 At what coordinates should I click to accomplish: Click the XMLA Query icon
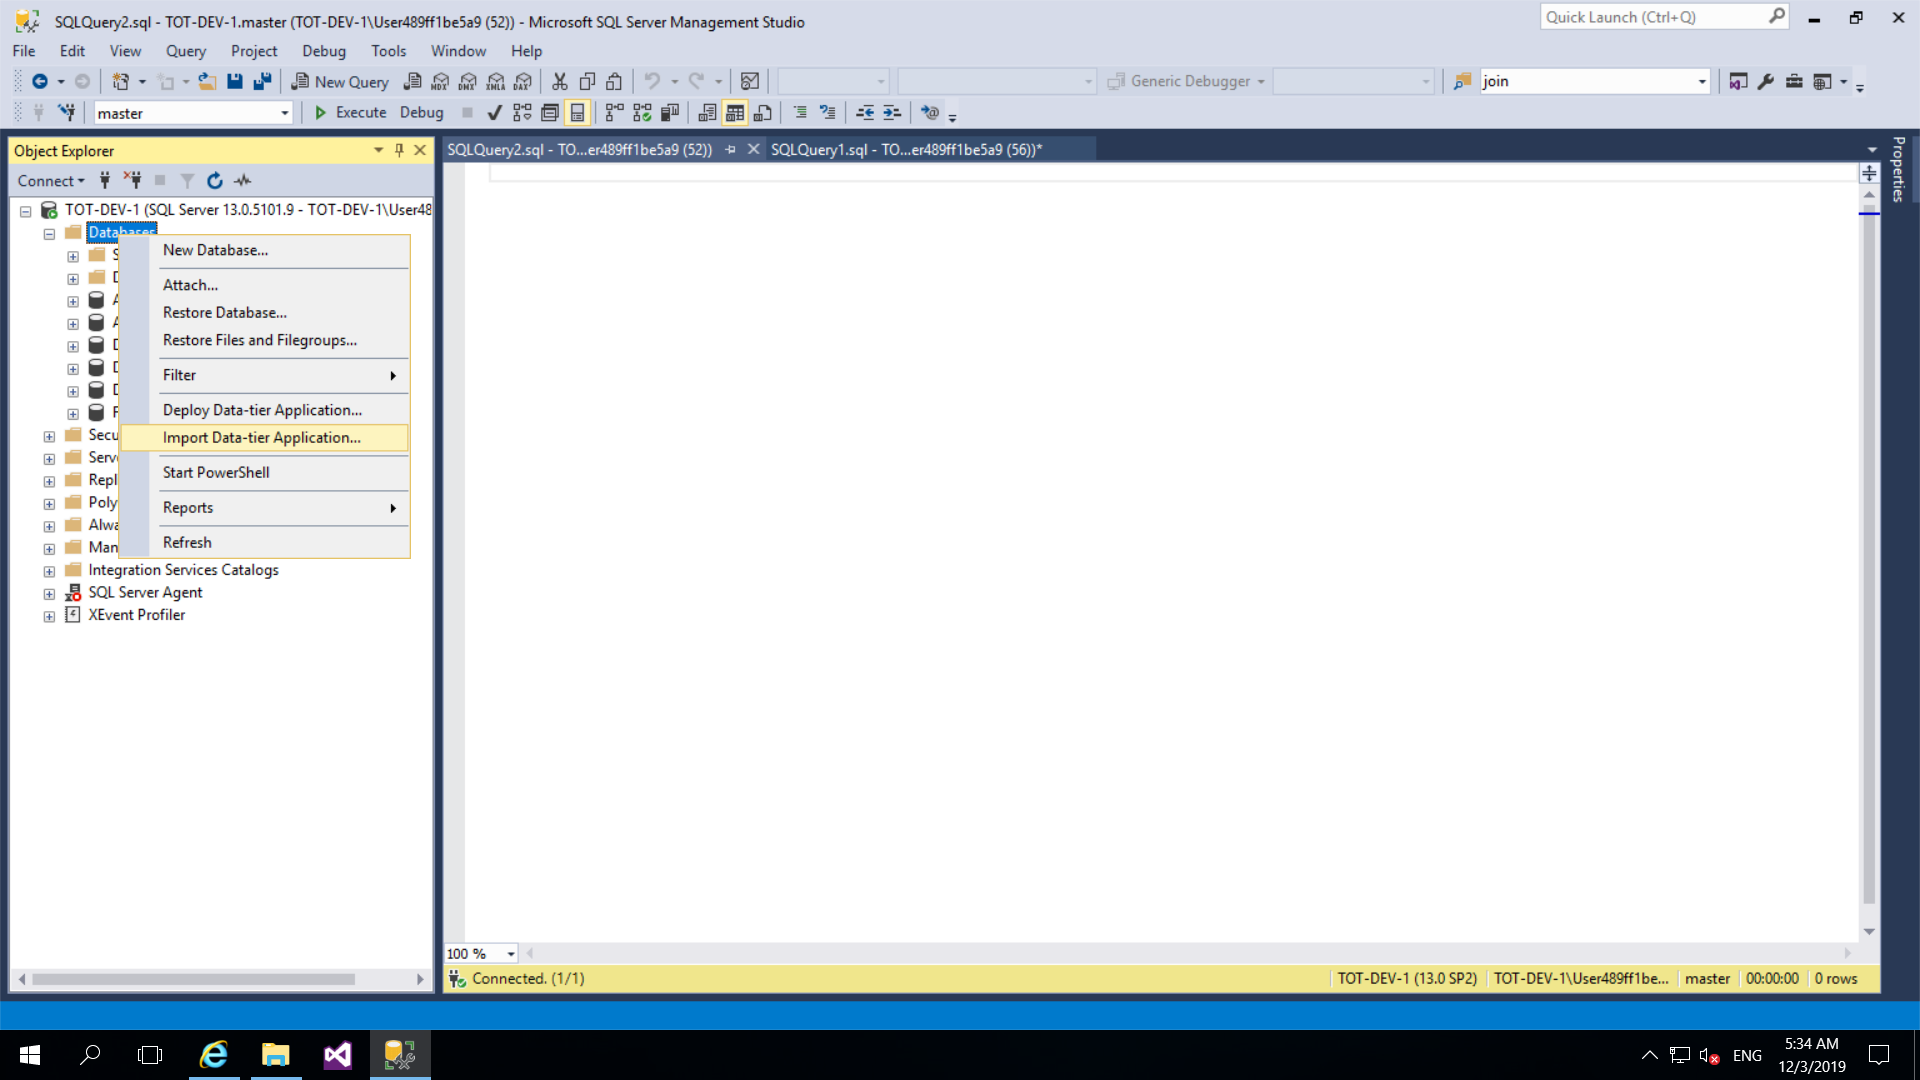[496, 82]
